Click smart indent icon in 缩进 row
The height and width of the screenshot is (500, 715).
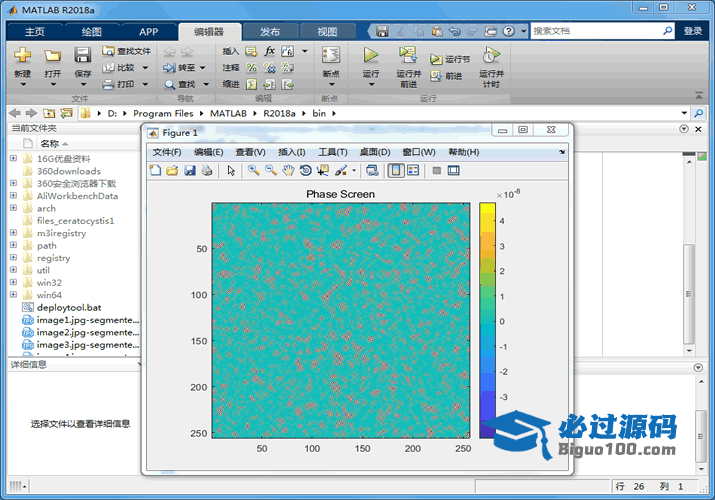click(251, 84)
